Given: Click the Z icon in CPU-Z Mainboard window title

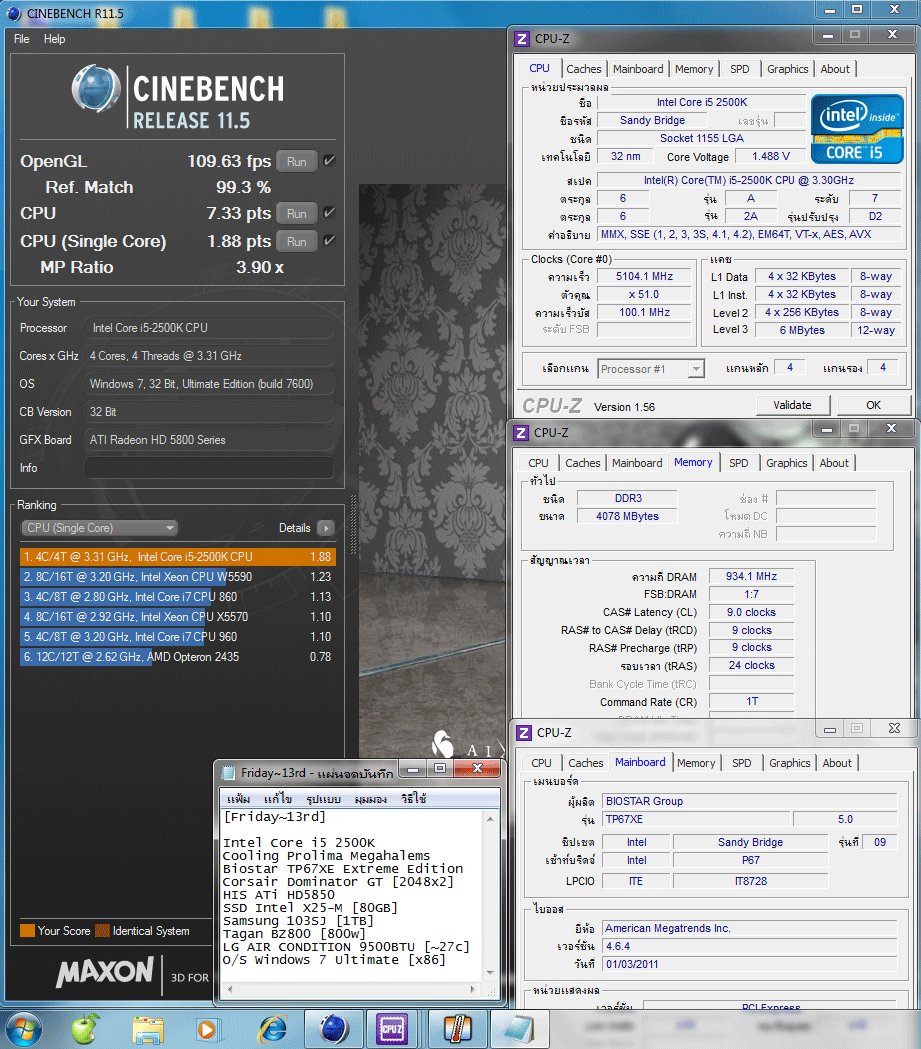Looking at the screenshot, I should coord(524,733).
